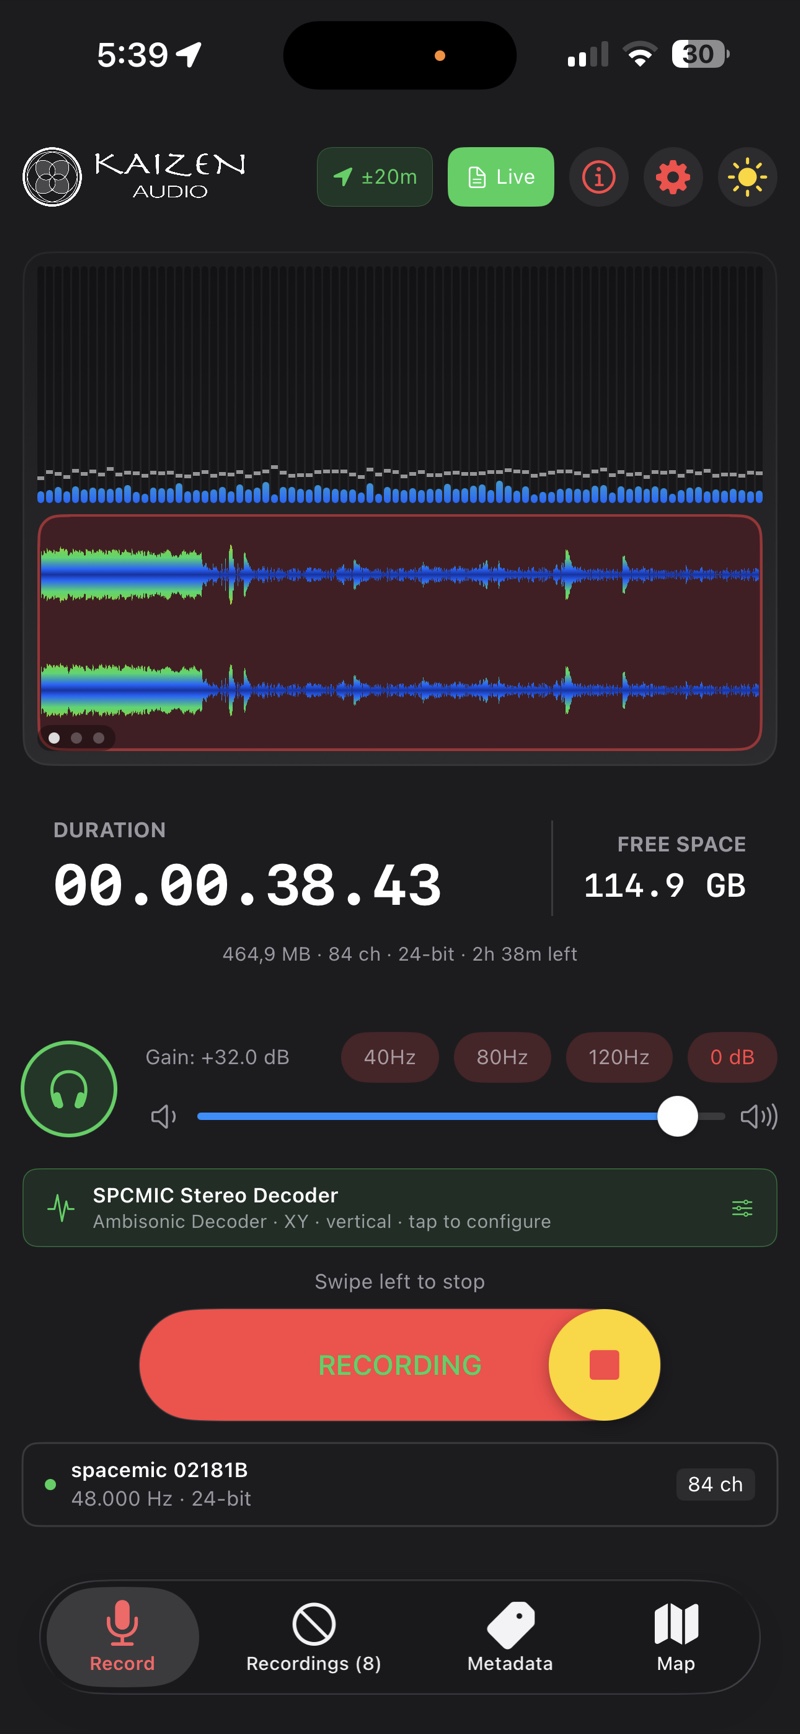Toggle the Live mode button

[501, 177]
